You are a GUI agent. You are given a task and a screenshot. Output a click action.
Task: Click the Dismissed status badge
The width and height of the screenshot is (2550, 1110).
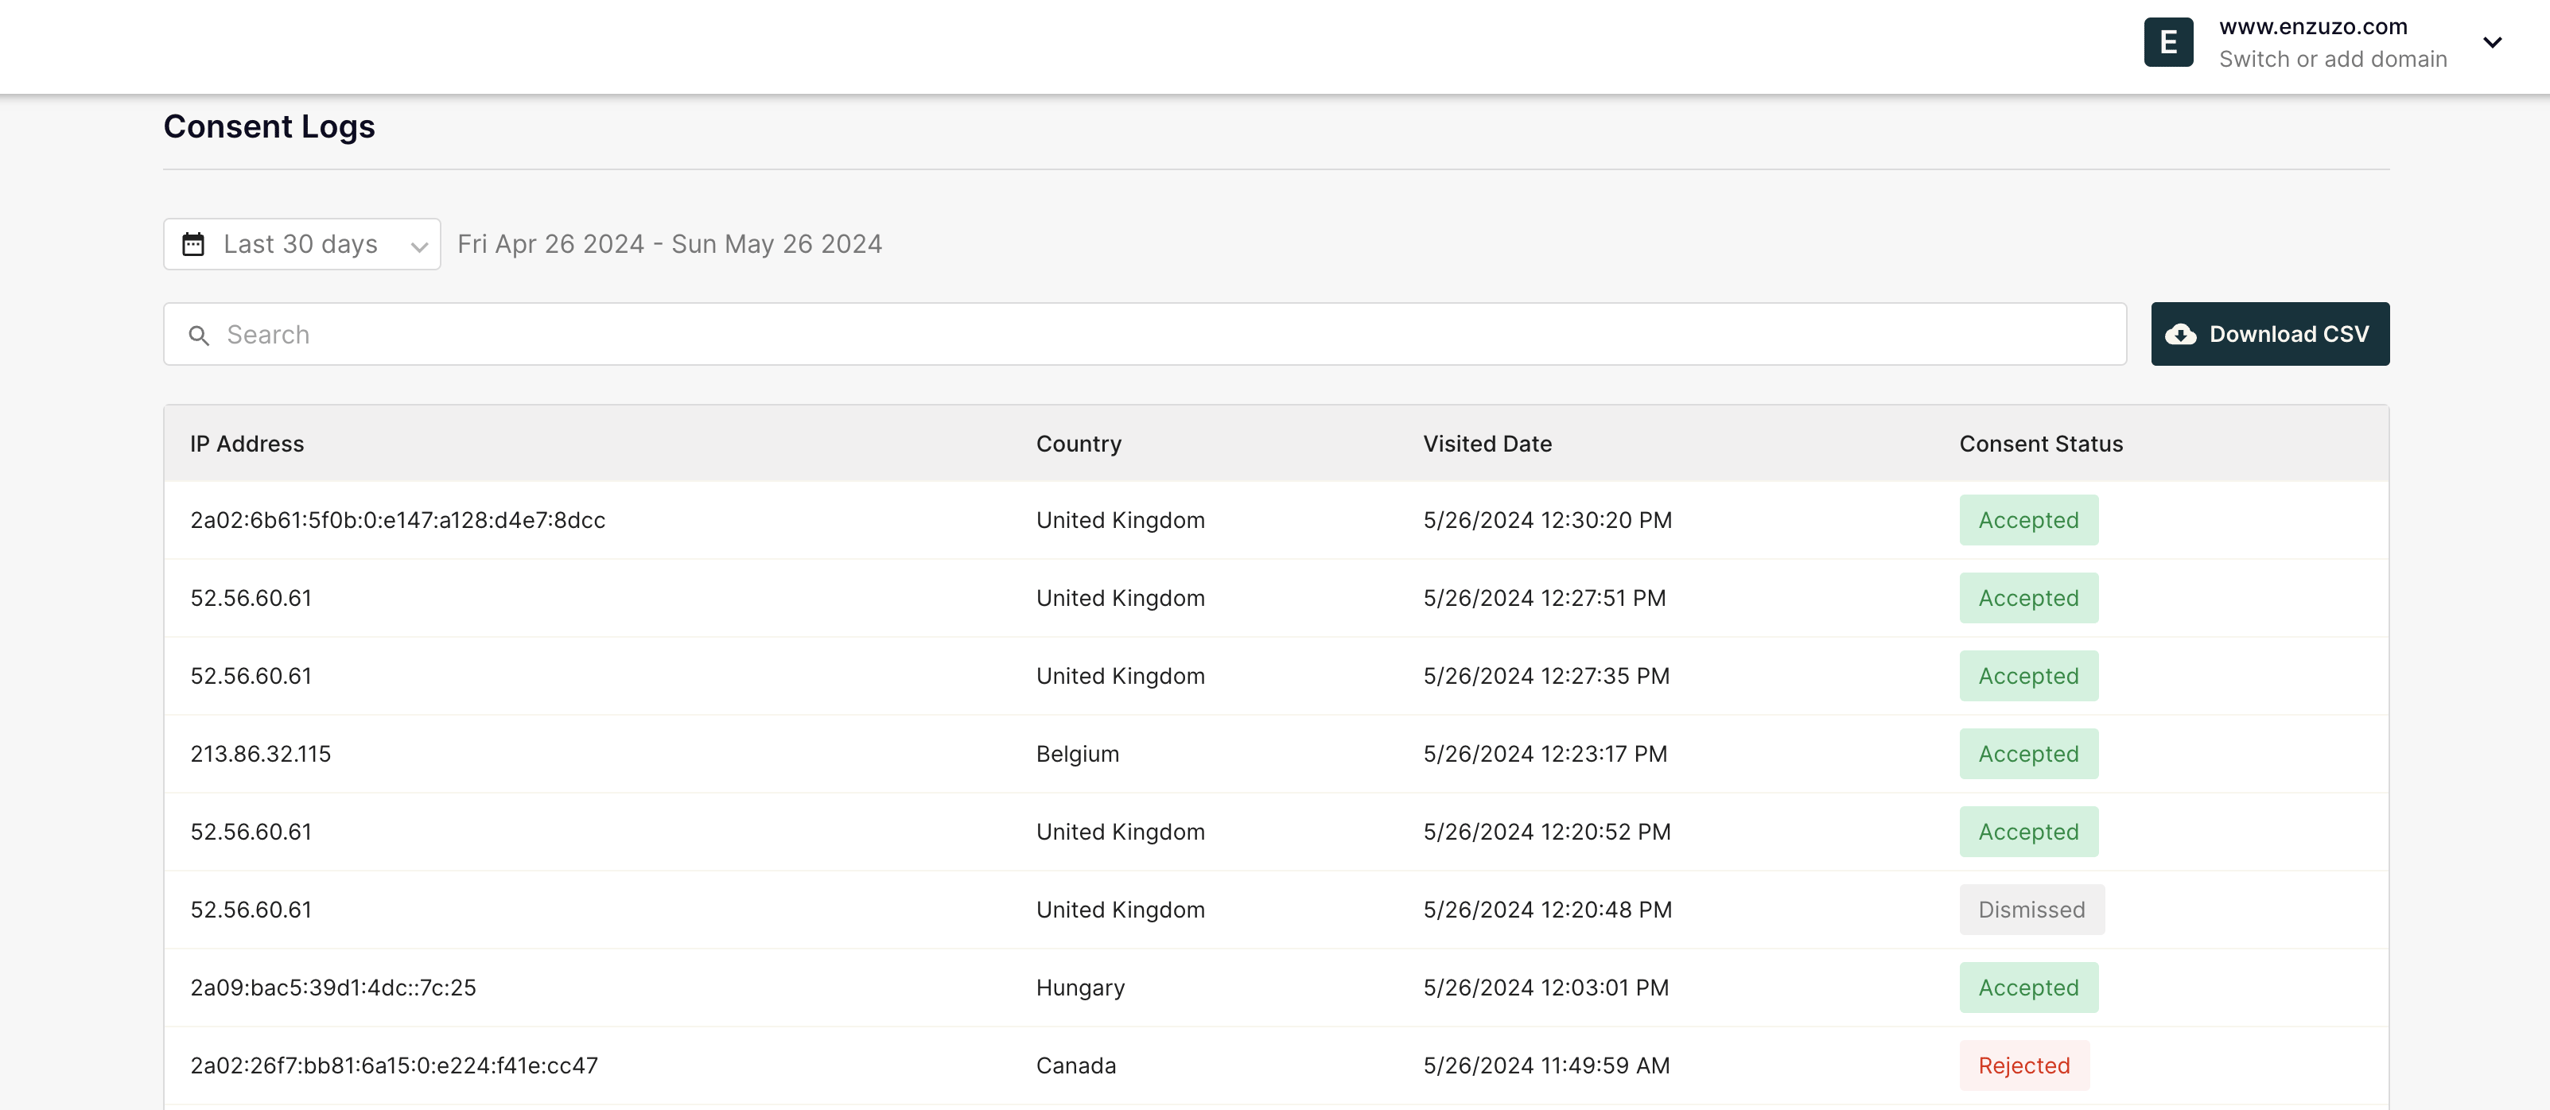click(2031, 909)
